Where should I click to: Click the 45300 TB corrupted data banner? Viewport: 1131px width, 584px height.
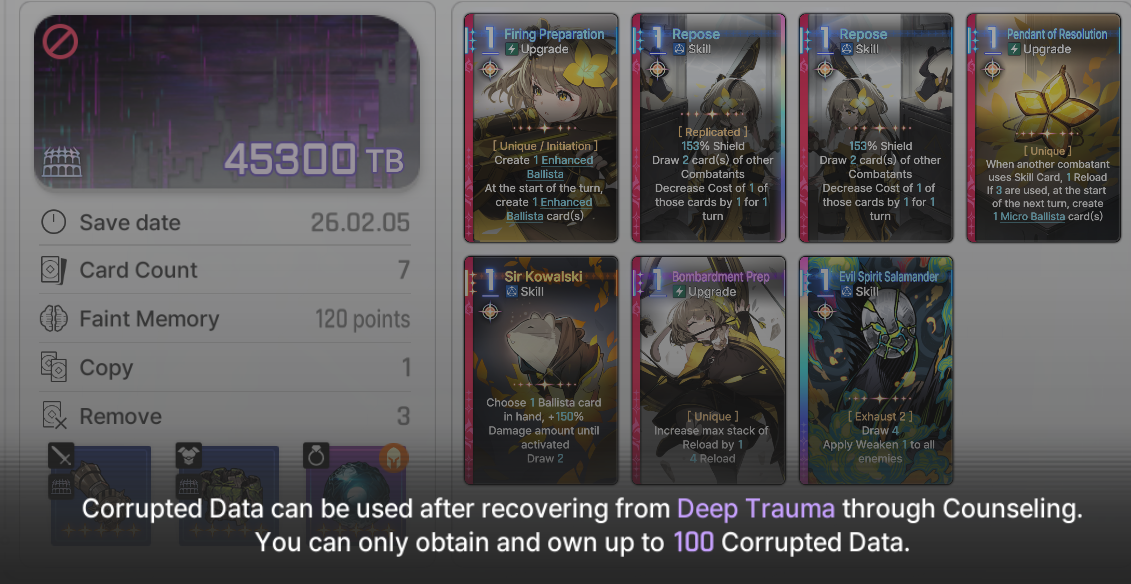[x=227, y=101]
